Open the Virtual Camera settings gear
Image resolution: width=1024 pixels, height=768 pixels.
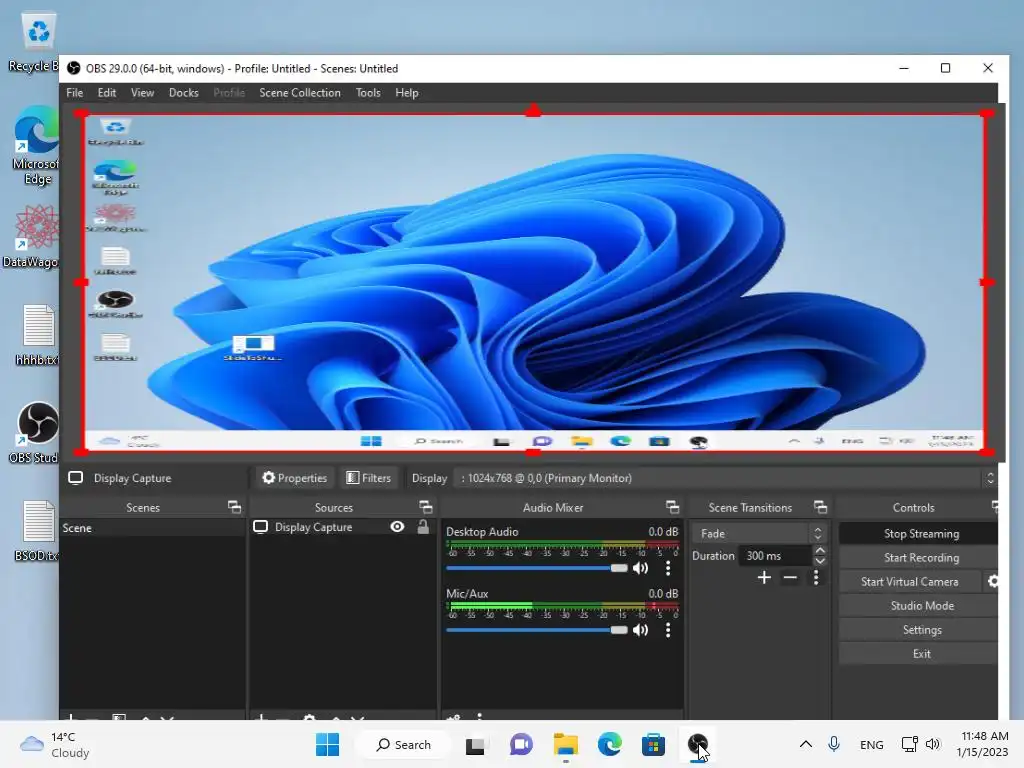click(x=993, y=581)
